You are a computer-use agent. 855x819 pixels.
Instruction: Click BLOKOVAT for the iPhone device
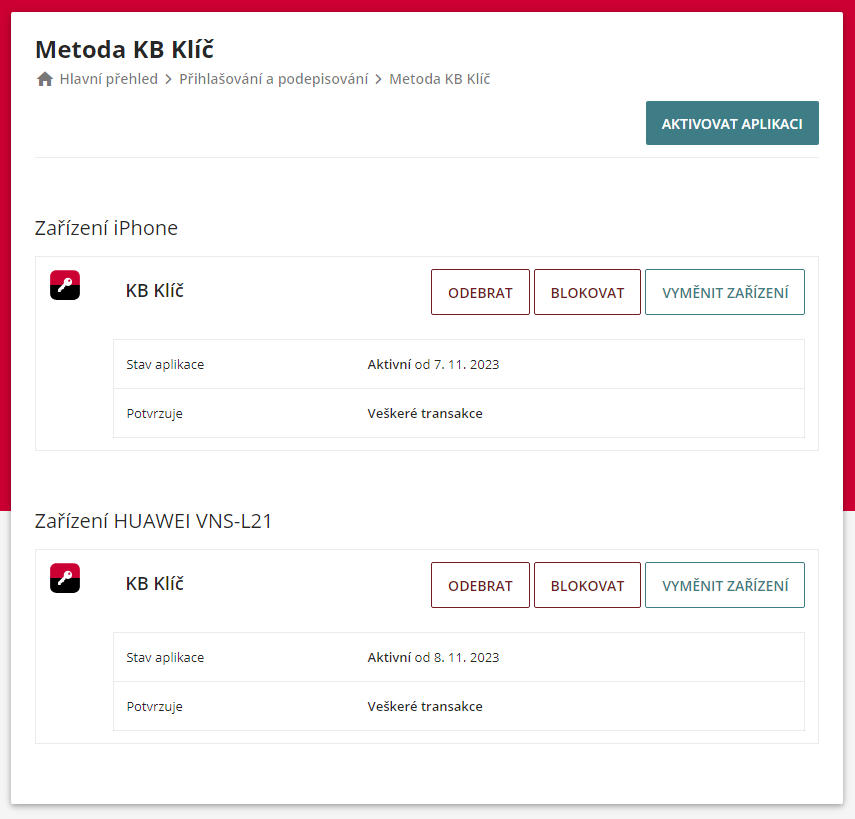pos(587,291)
